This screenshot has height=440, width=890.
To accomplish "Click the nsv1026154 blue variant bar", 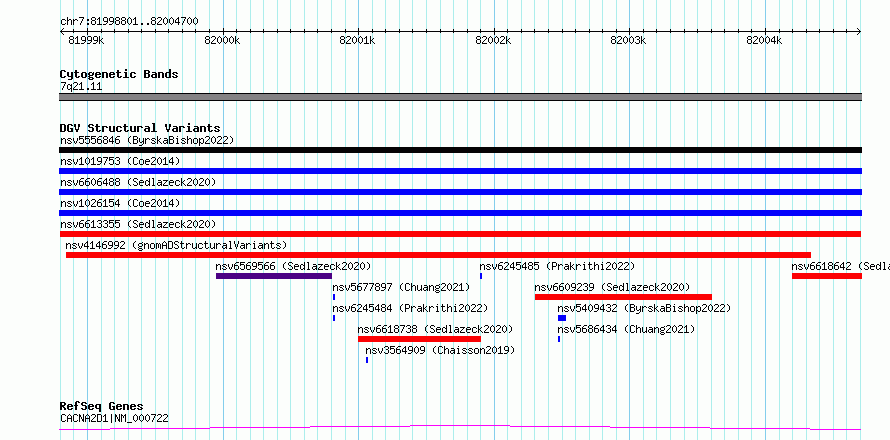I will point(460,213).
